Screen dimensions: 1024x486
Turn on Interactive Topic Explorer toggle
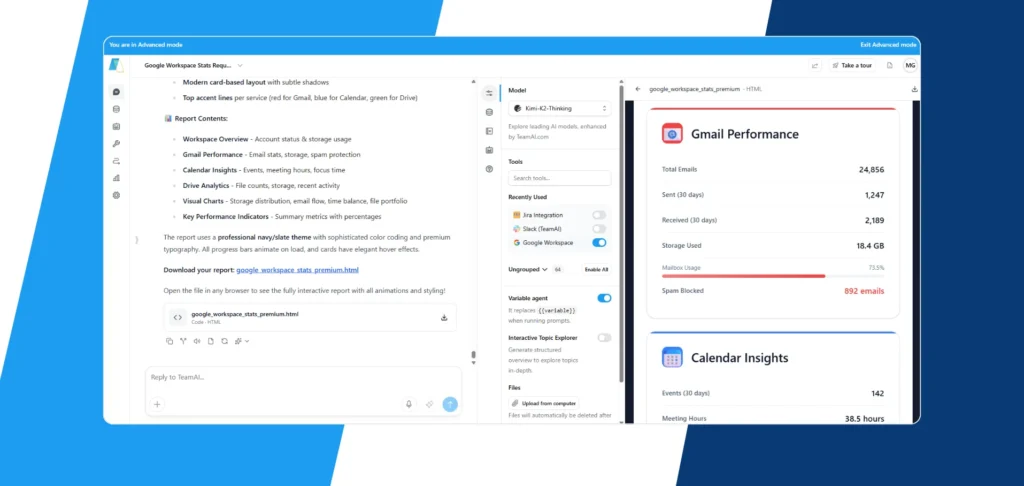point(605,338)
